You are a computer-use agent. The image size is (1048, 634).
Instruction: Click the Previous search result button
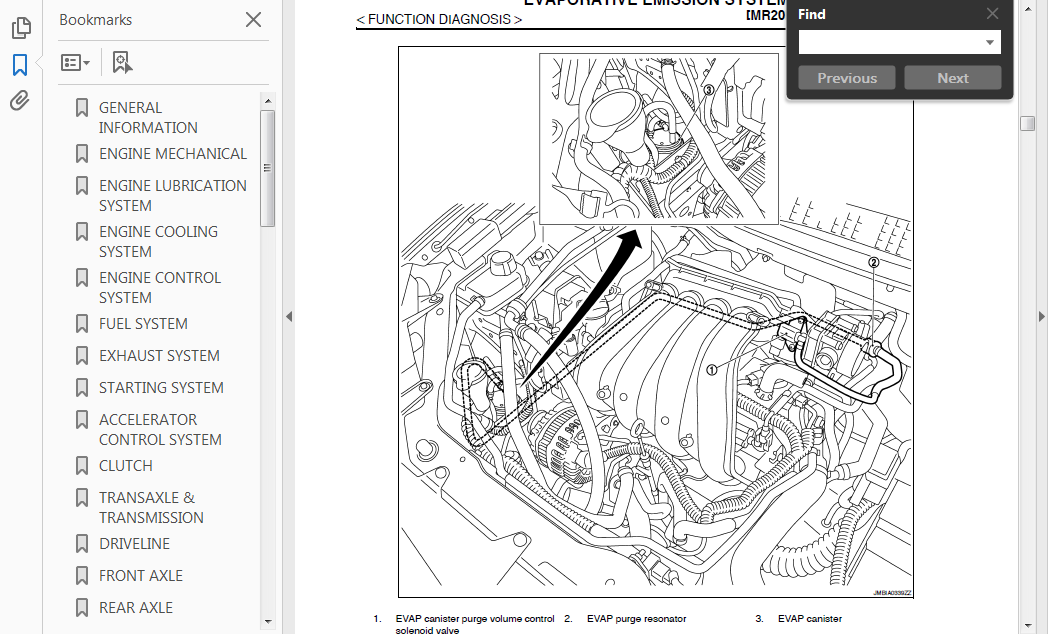click(x=847, y=78)
